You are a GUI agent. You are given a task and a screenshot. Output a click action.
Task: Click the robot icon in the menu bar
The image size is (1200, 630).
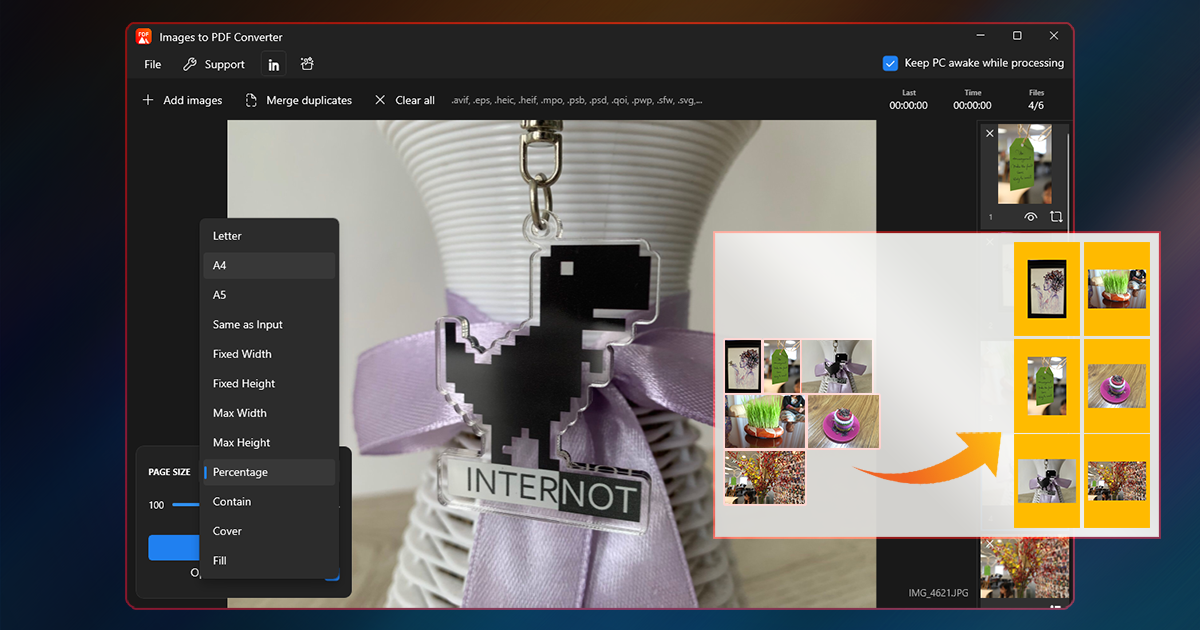pyautogui.click(x=307, y=64)
